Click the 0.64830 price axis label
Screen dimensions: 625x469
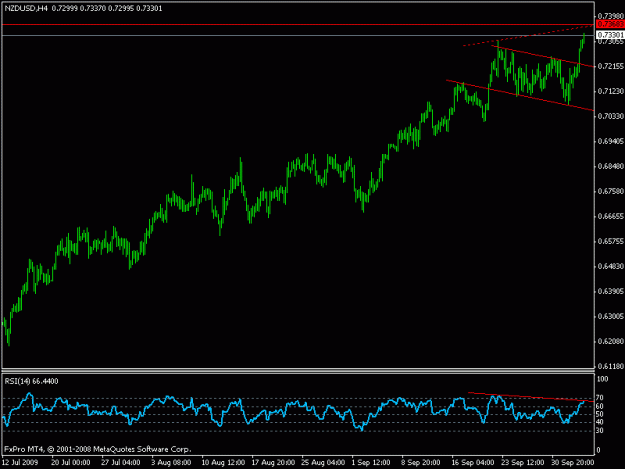(x=611, y=266)
